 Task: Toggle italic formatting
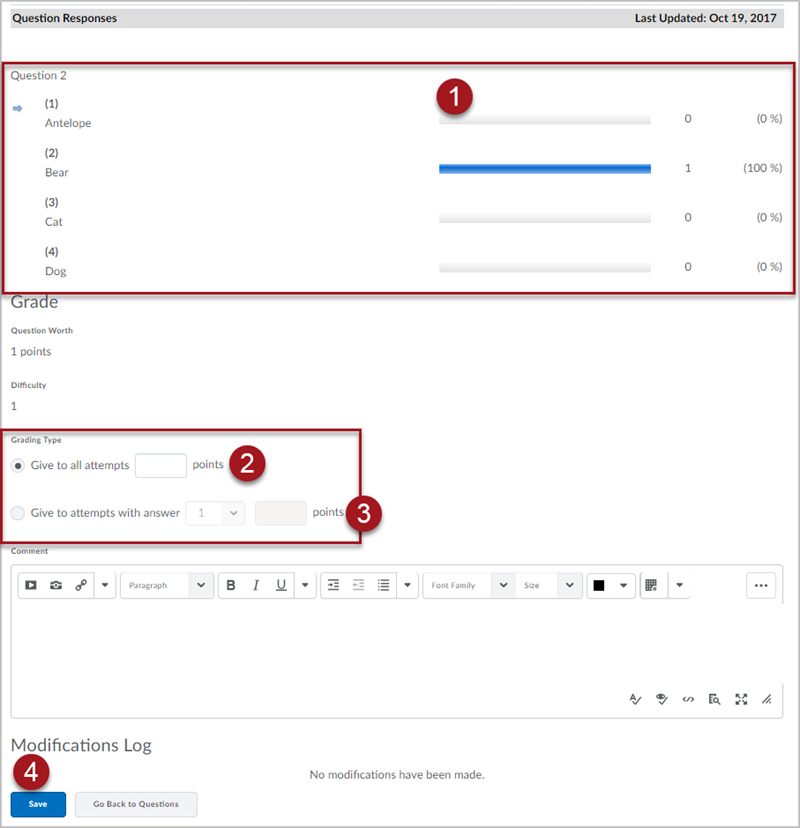coord(256,585)
